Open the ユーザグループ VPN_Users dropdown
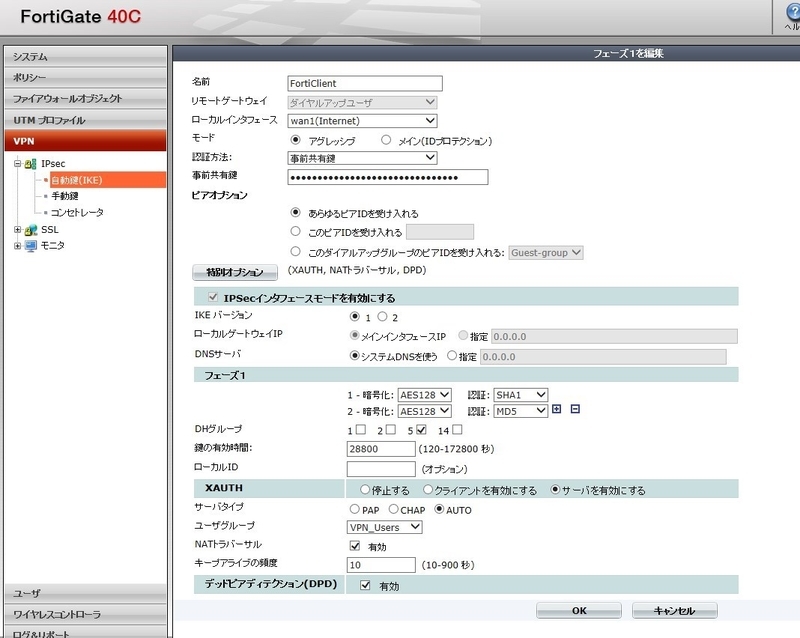 [385, 527]
